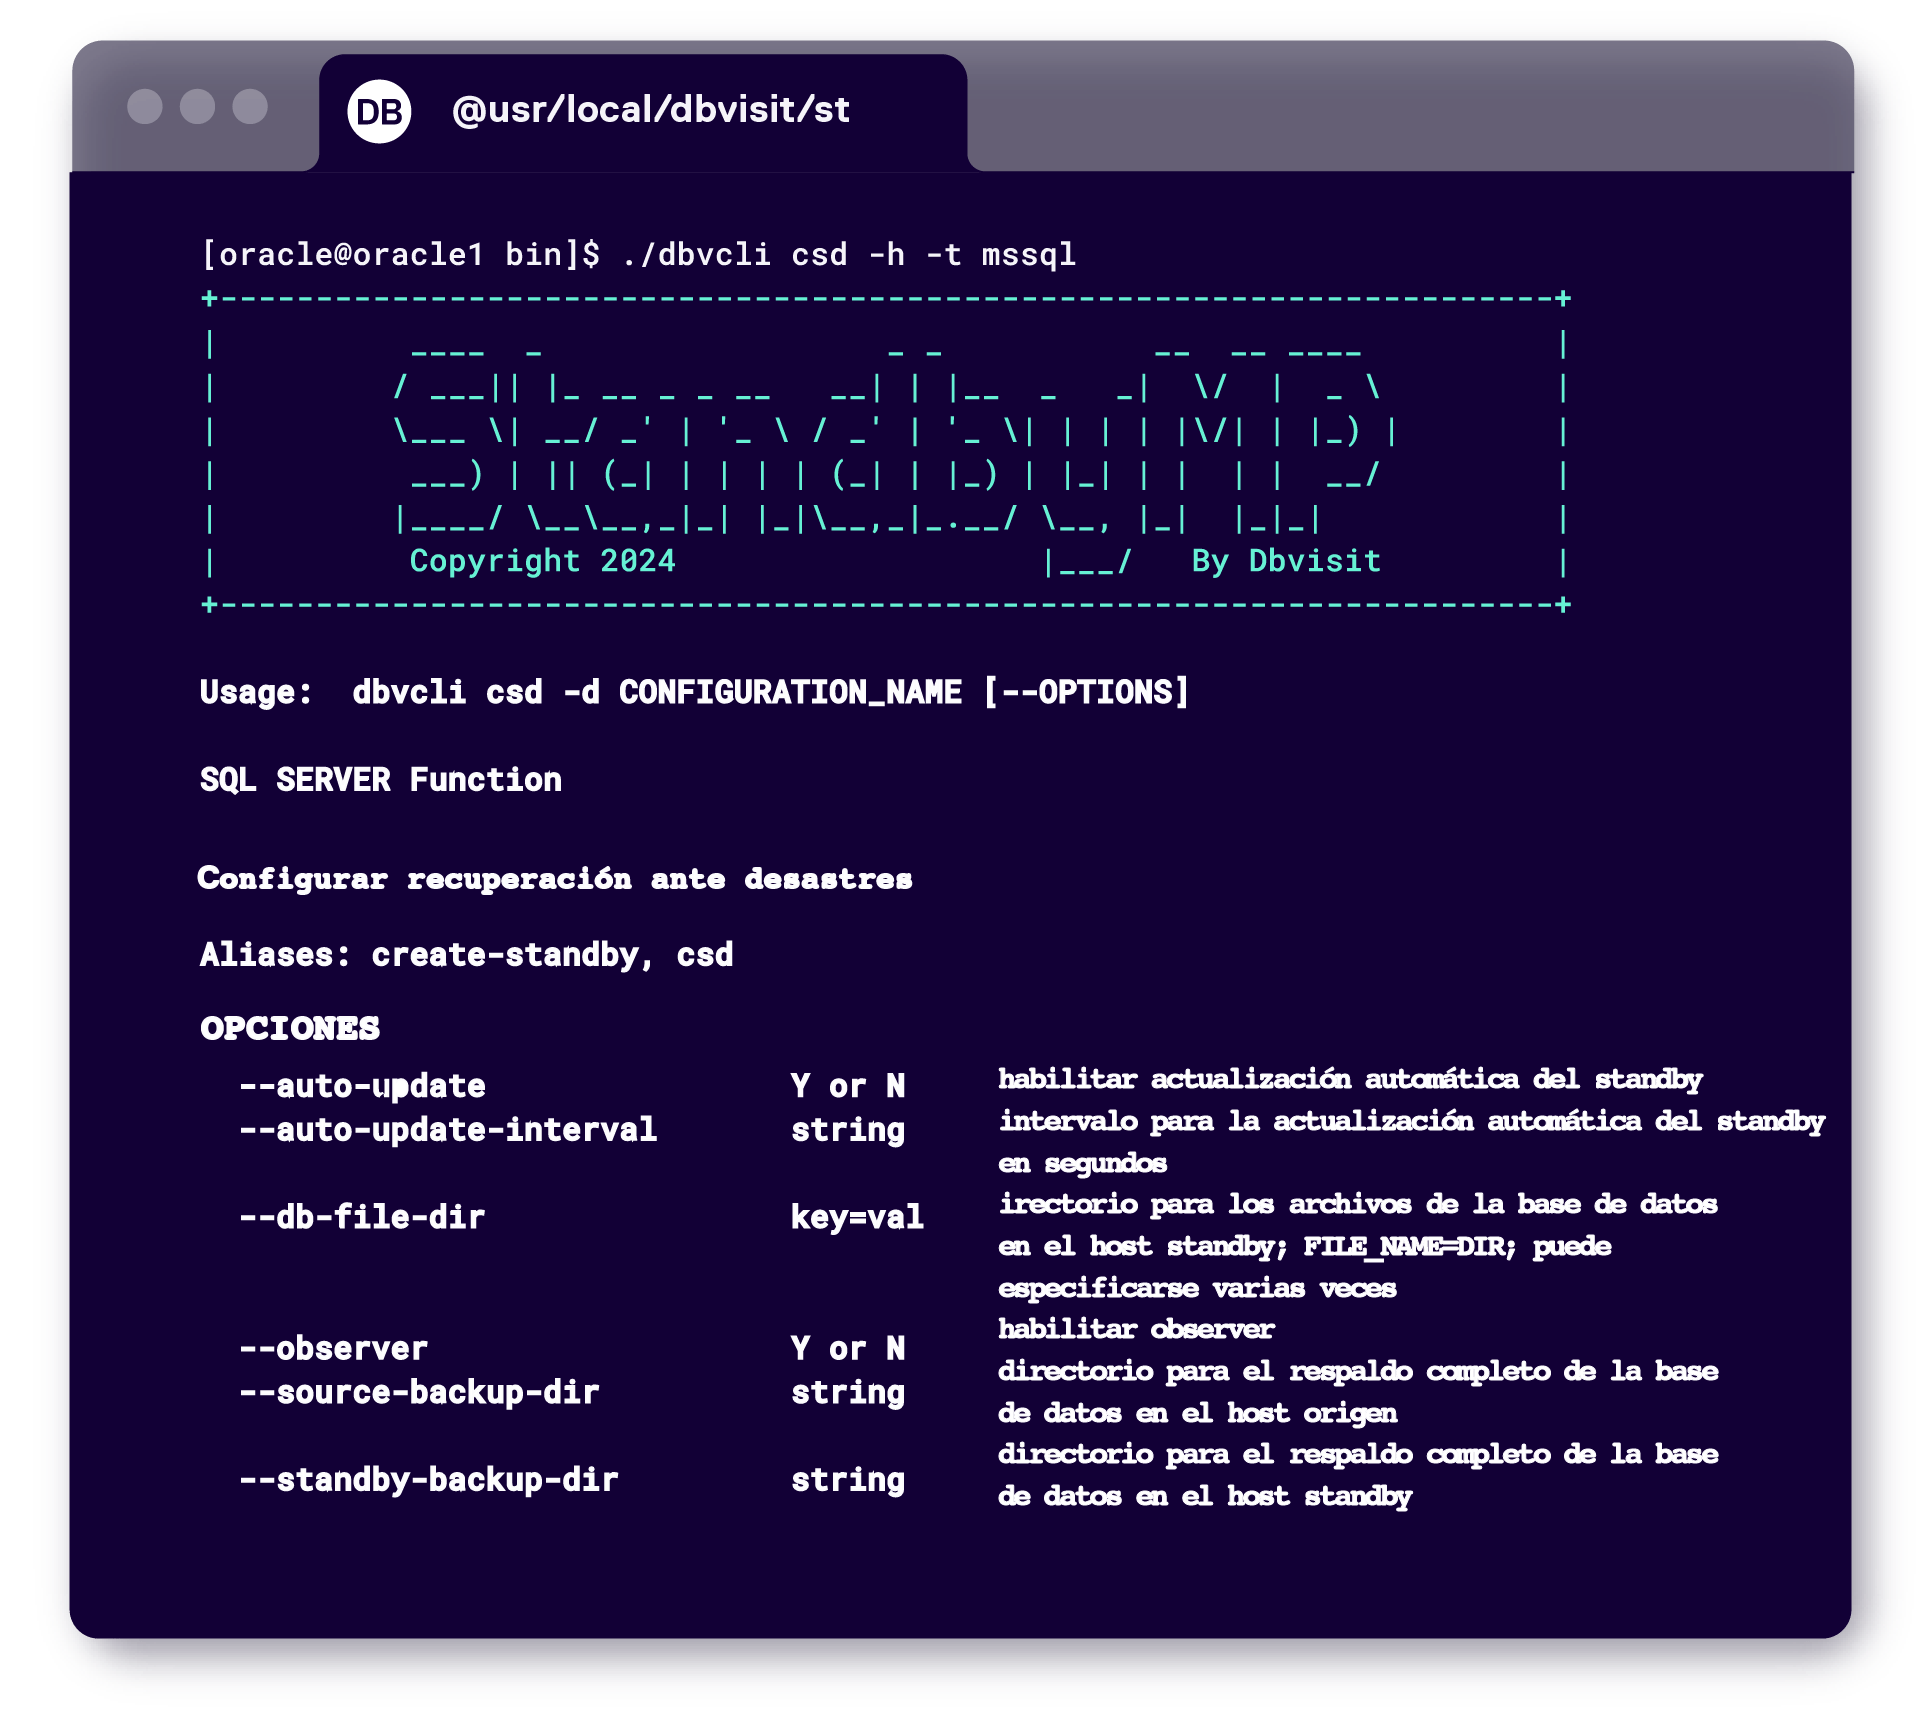
Task: Click the OPCIONES heading
Action: click(x=290, y=1029)
